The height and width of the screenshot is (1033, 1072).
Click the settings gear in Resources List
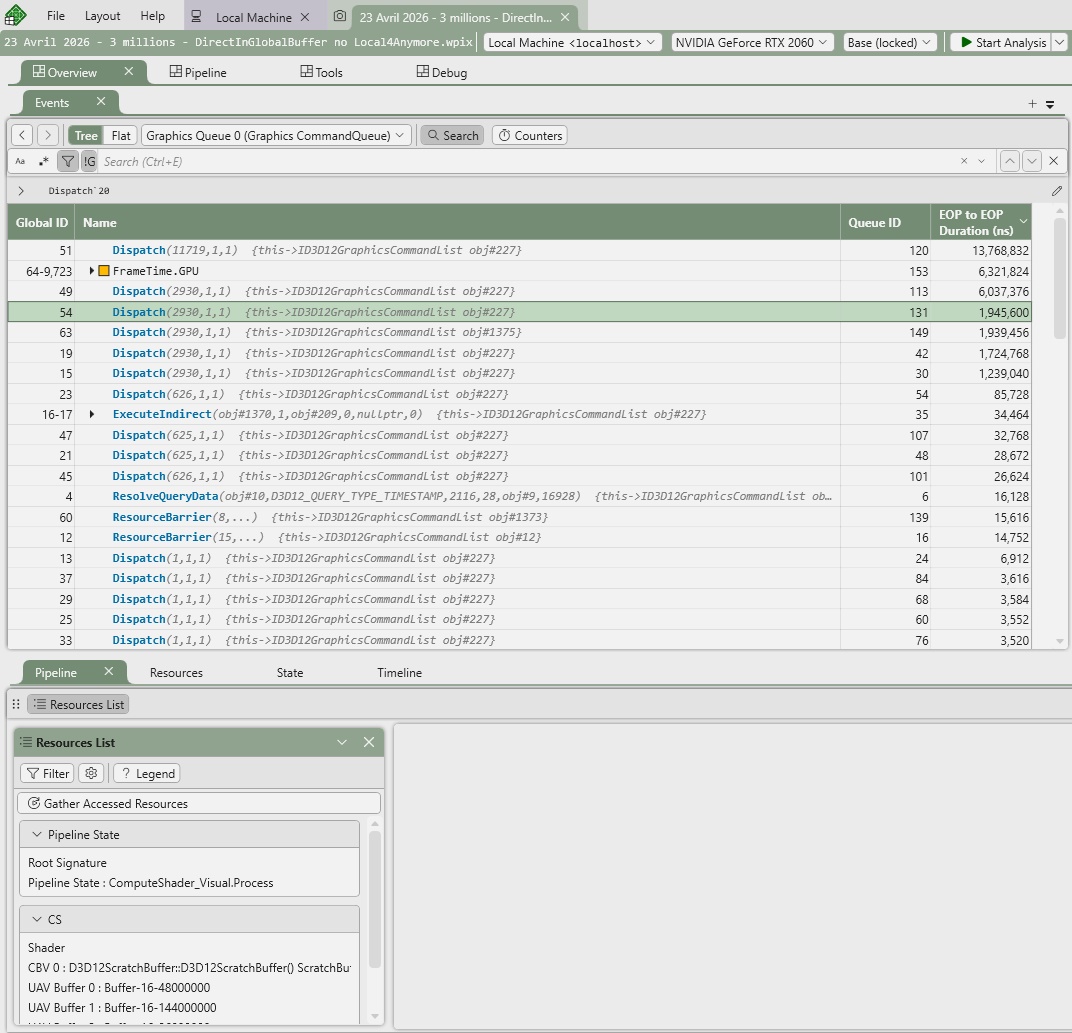tap(91, 773)
